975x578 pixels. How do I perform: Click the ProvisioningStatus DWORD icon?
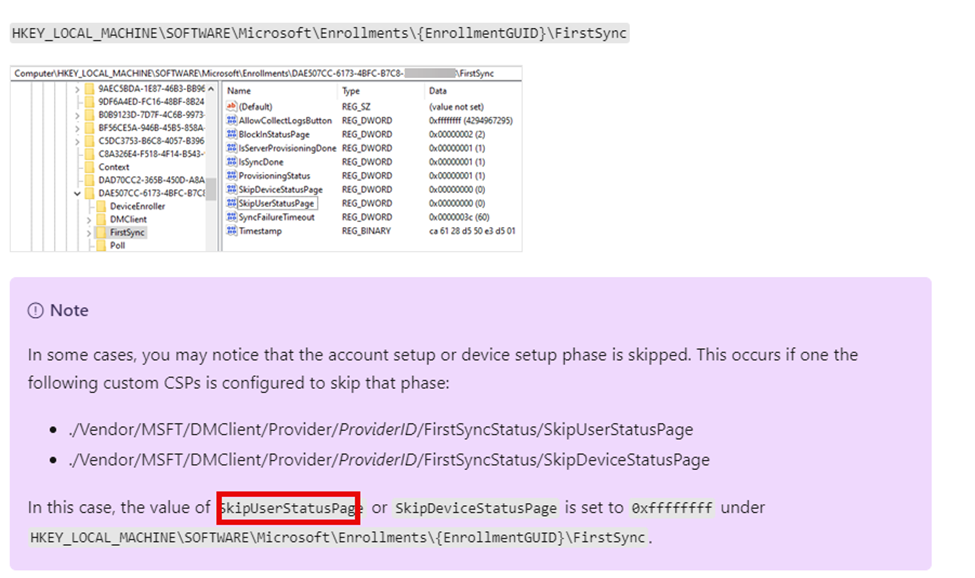pos(231,175)
